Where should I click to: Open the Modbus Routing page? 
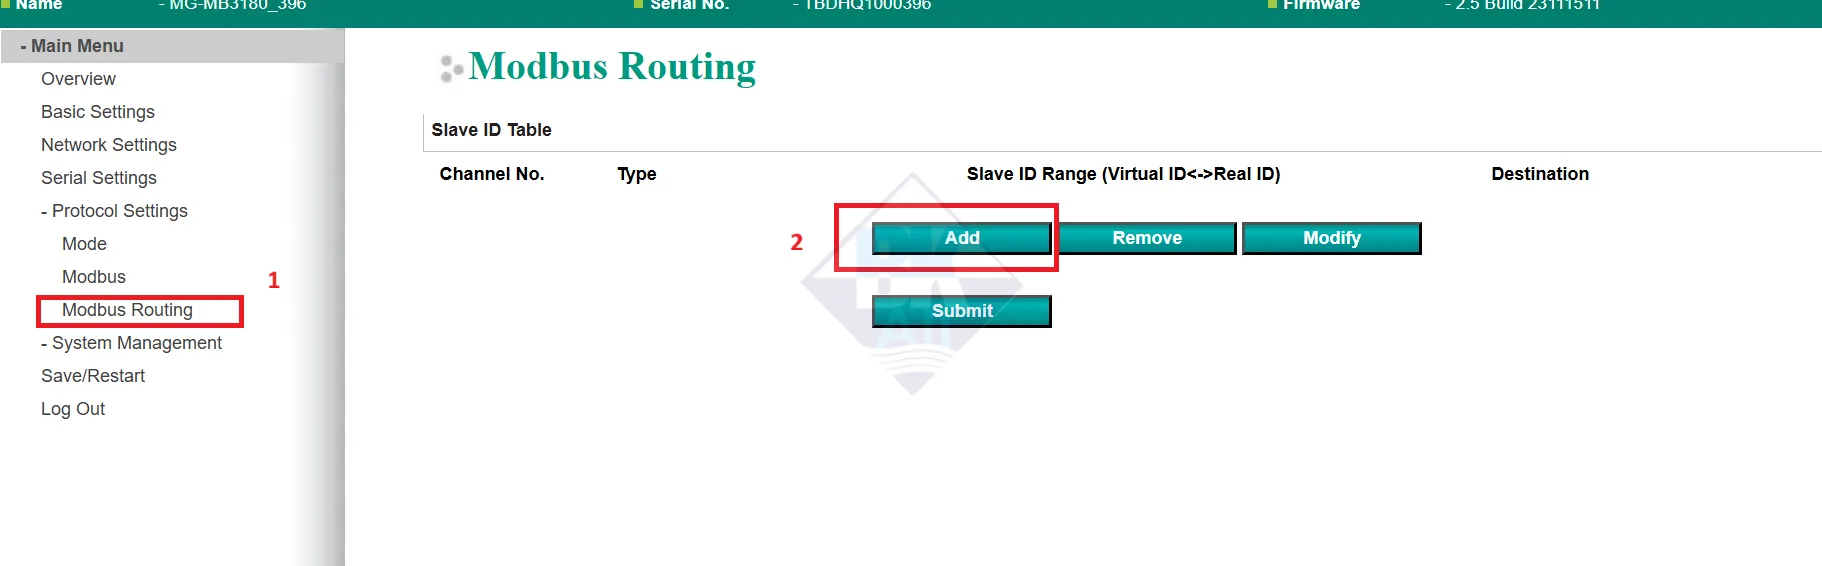click(x=127, y=310)
